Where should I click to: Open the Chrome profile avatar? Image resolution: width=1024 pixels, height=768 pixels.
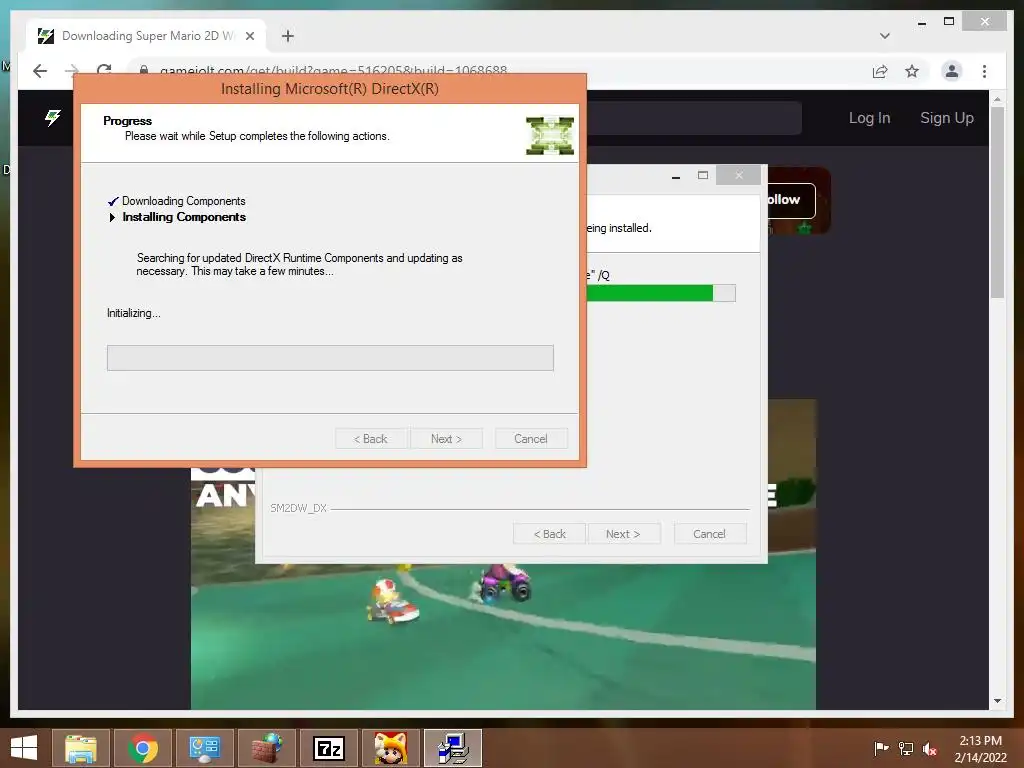952,71
